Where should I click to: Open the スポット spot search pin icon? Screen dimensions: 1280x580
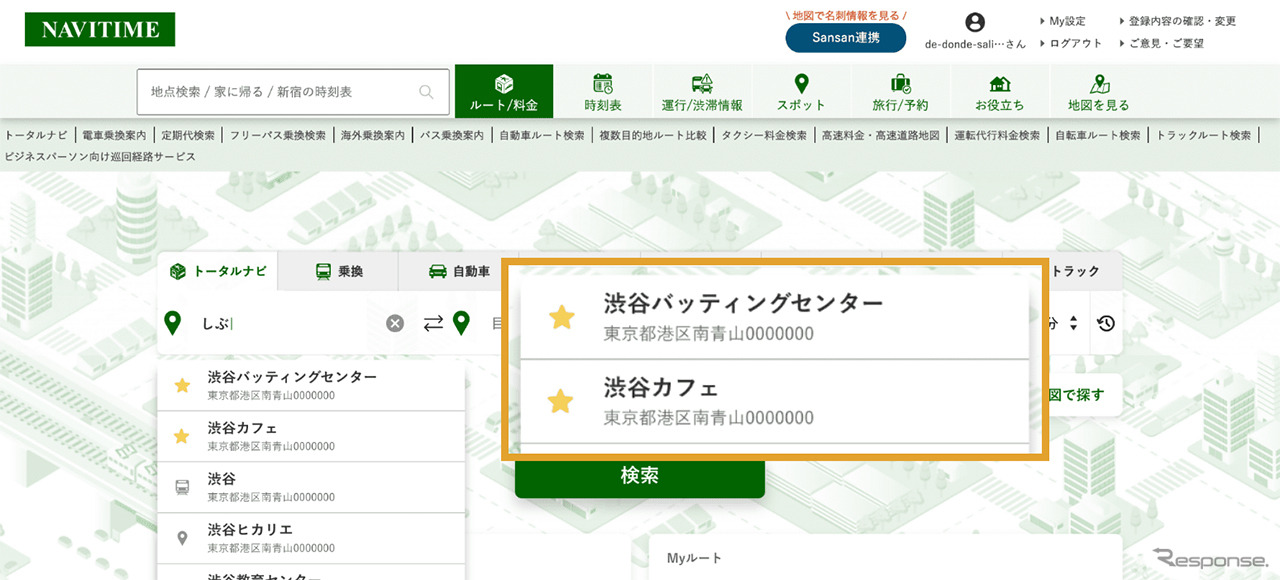pyautogui.click(x=800, y=85)
